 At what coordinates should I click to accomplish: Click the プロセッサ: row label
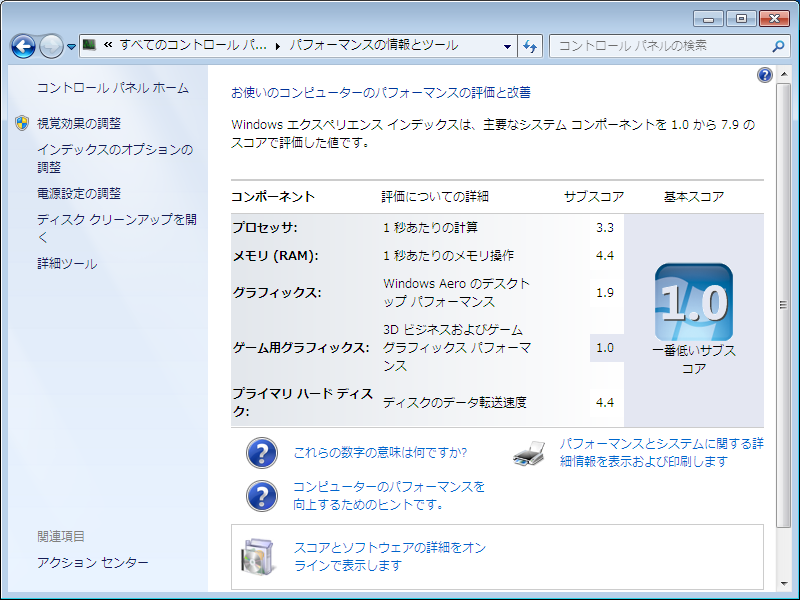coord(265,228)
